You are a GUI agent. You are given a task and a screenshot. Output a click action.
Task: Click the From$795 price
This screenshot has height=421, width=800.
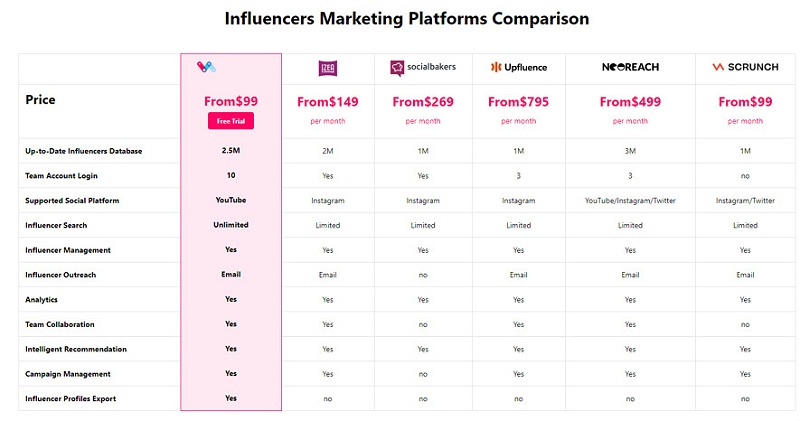[518, 101]
